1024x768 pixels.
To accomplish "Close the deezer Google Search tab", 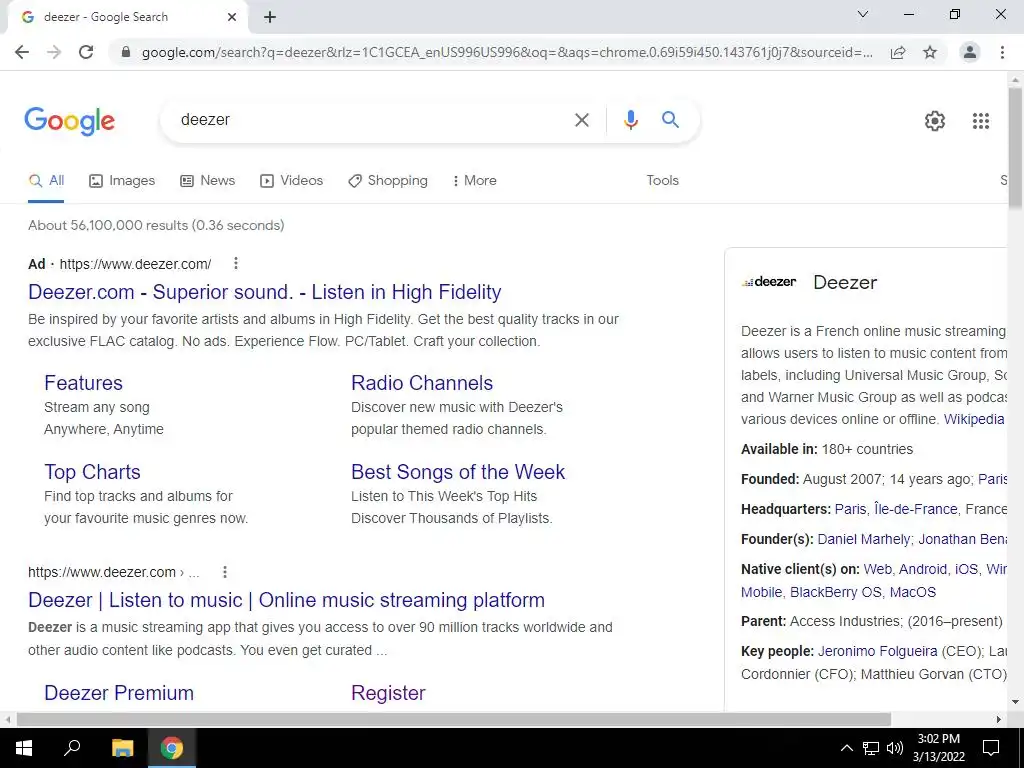I will click(x=232, y=18).
